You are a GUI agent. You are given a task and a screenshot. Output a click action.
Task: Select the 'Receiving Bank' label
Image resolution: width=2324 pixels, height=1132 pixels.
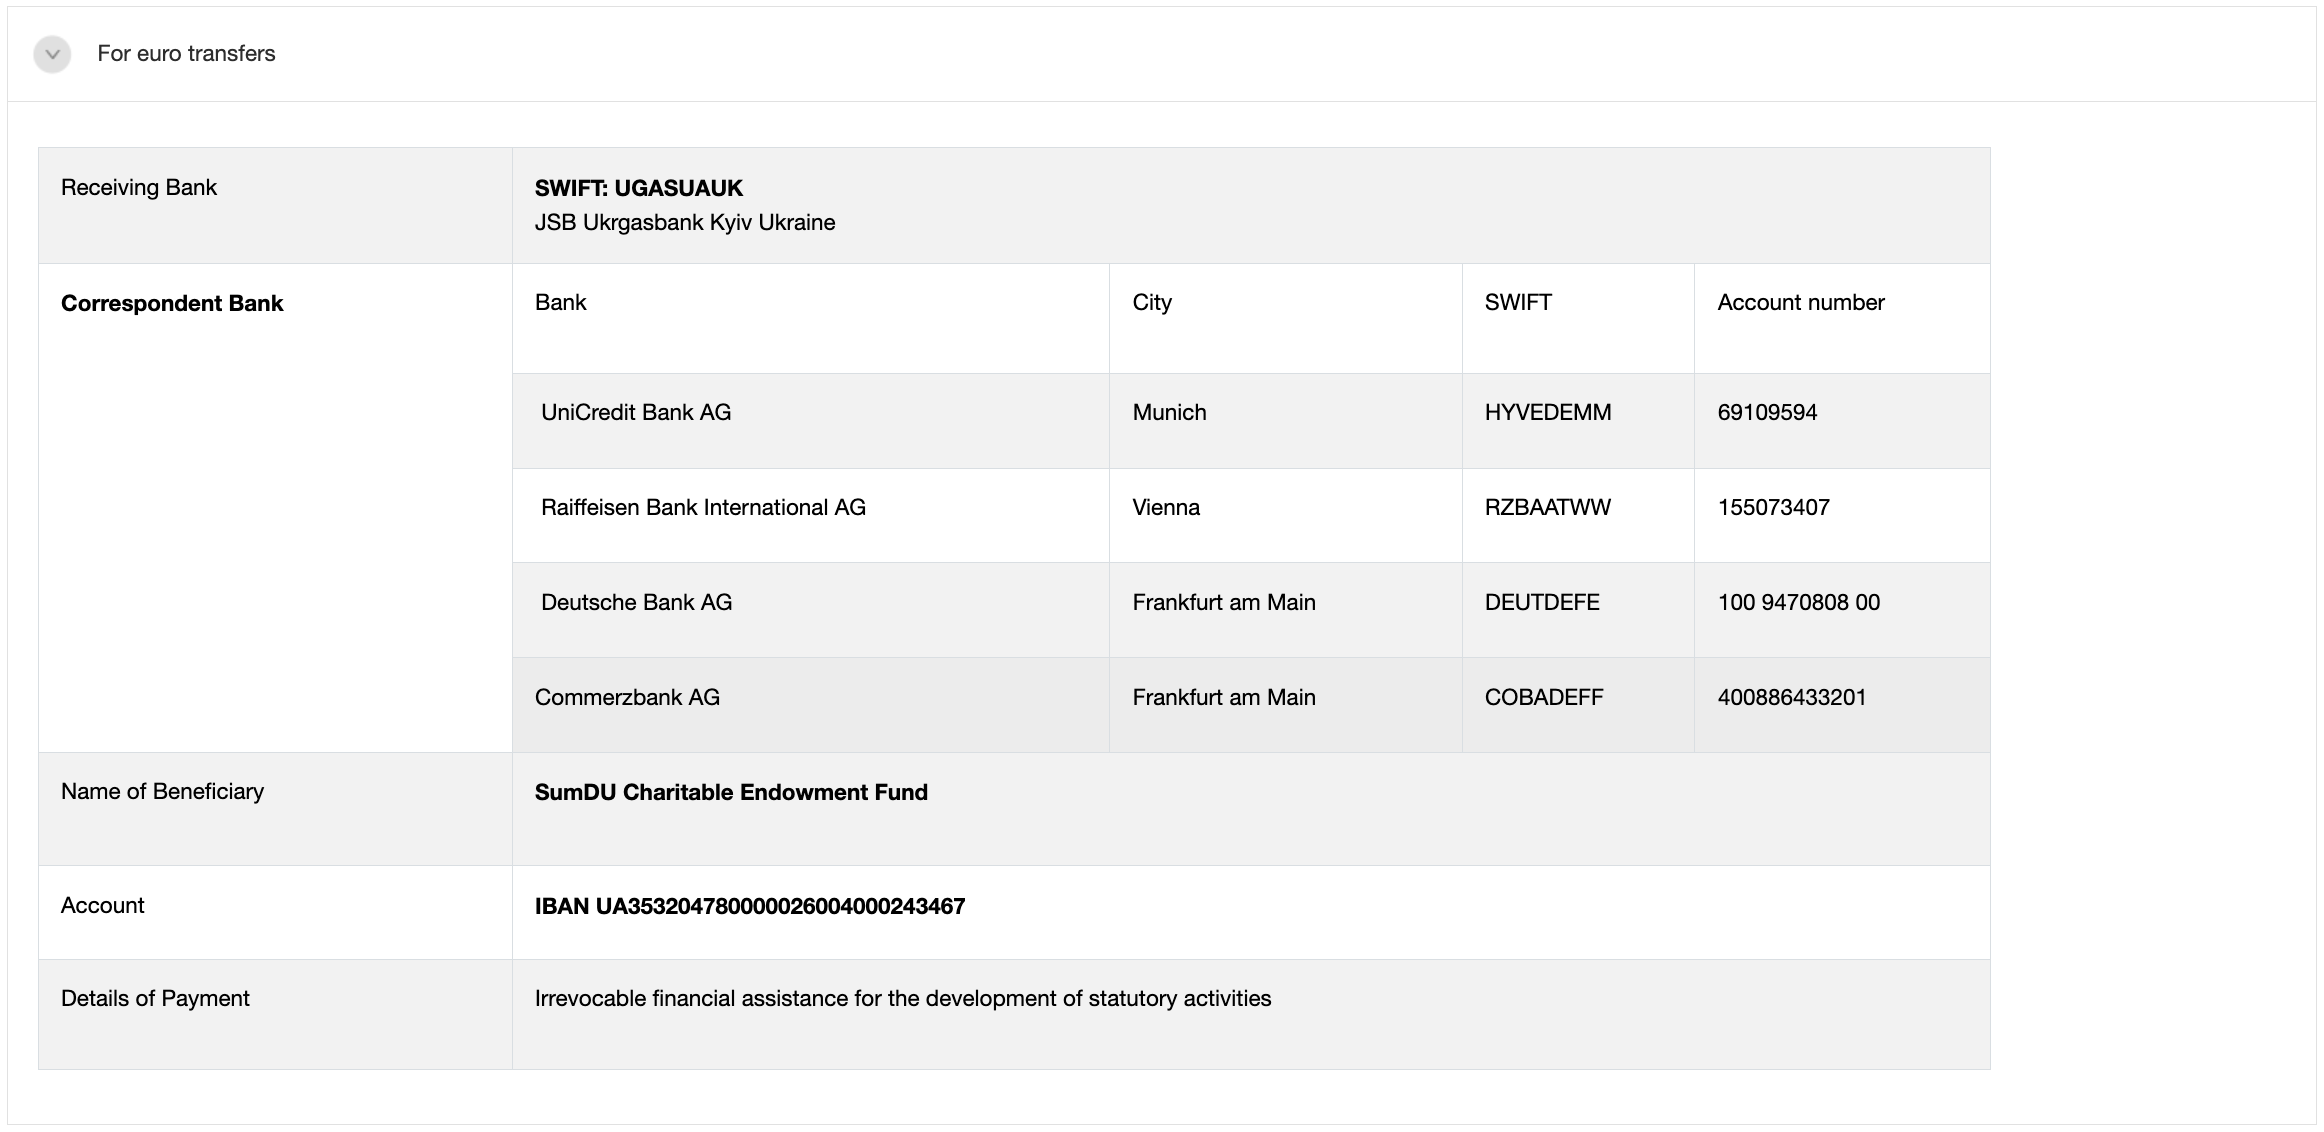coord(139,188)
